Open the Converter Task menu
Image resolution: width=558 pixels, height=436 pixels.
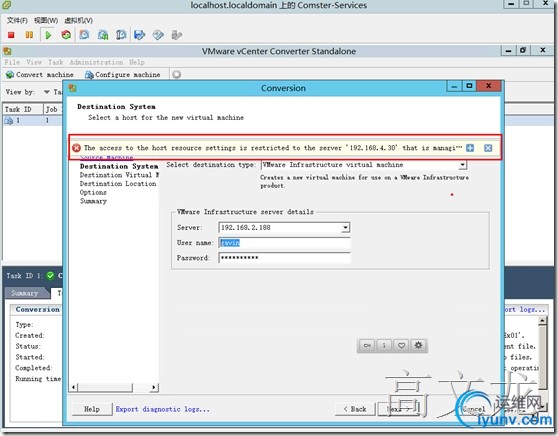click(x=56, y=62)
